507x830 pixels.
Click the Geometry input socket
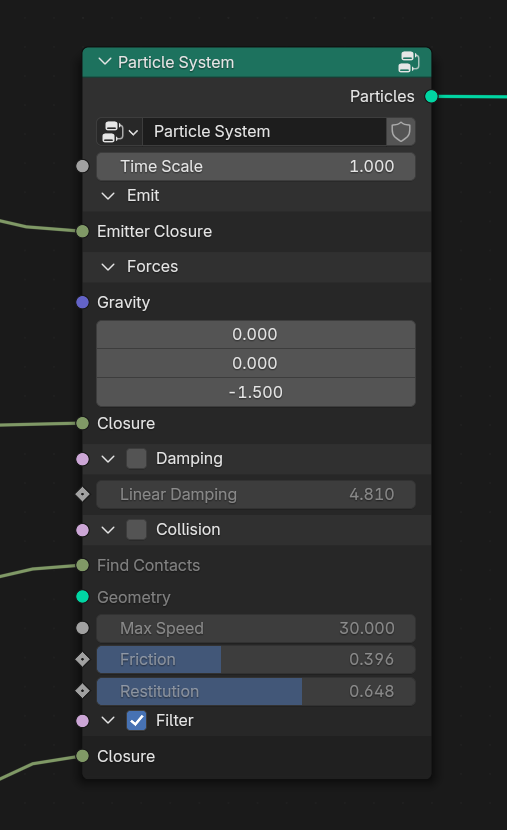[83, 597]
